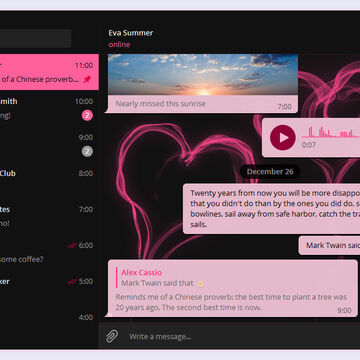The height and width of the screenshot is (360, 360).
Task: Play the voice message
Action: (283, 137)
